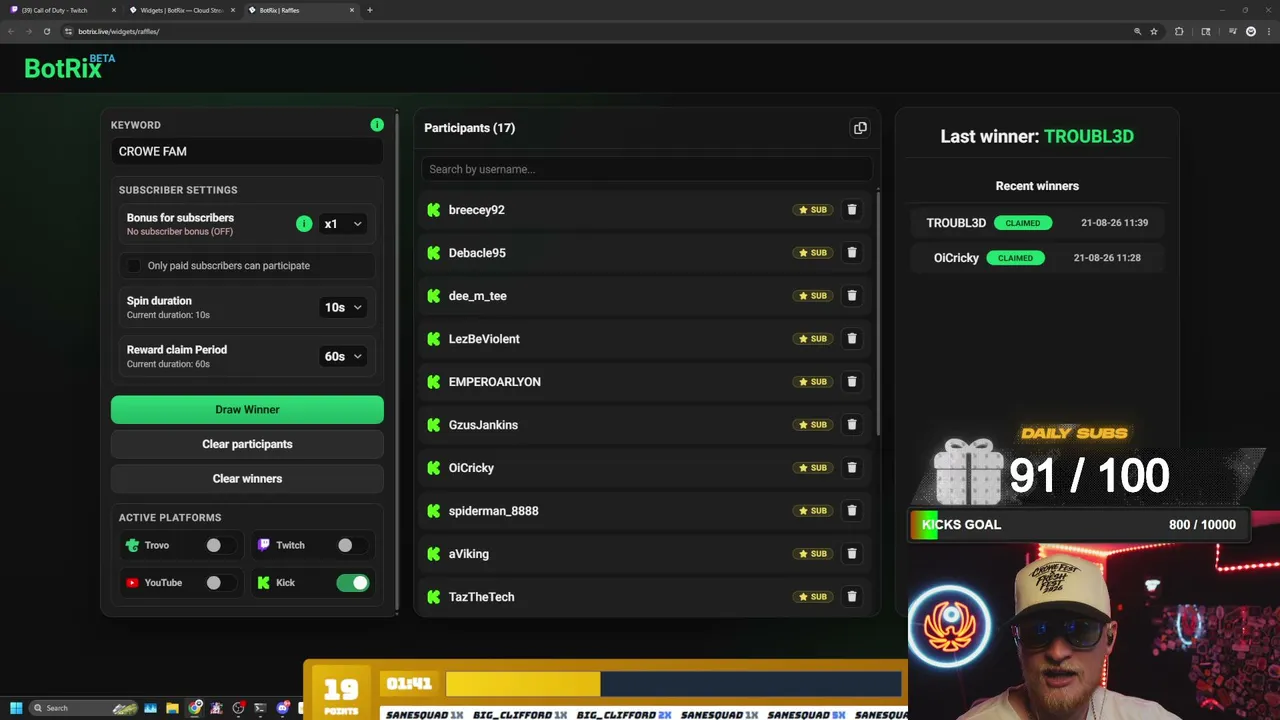Remove spiderman_8888 with its trash icon
This screenshot has height=720, width=1280.
[x=852, y=511]
